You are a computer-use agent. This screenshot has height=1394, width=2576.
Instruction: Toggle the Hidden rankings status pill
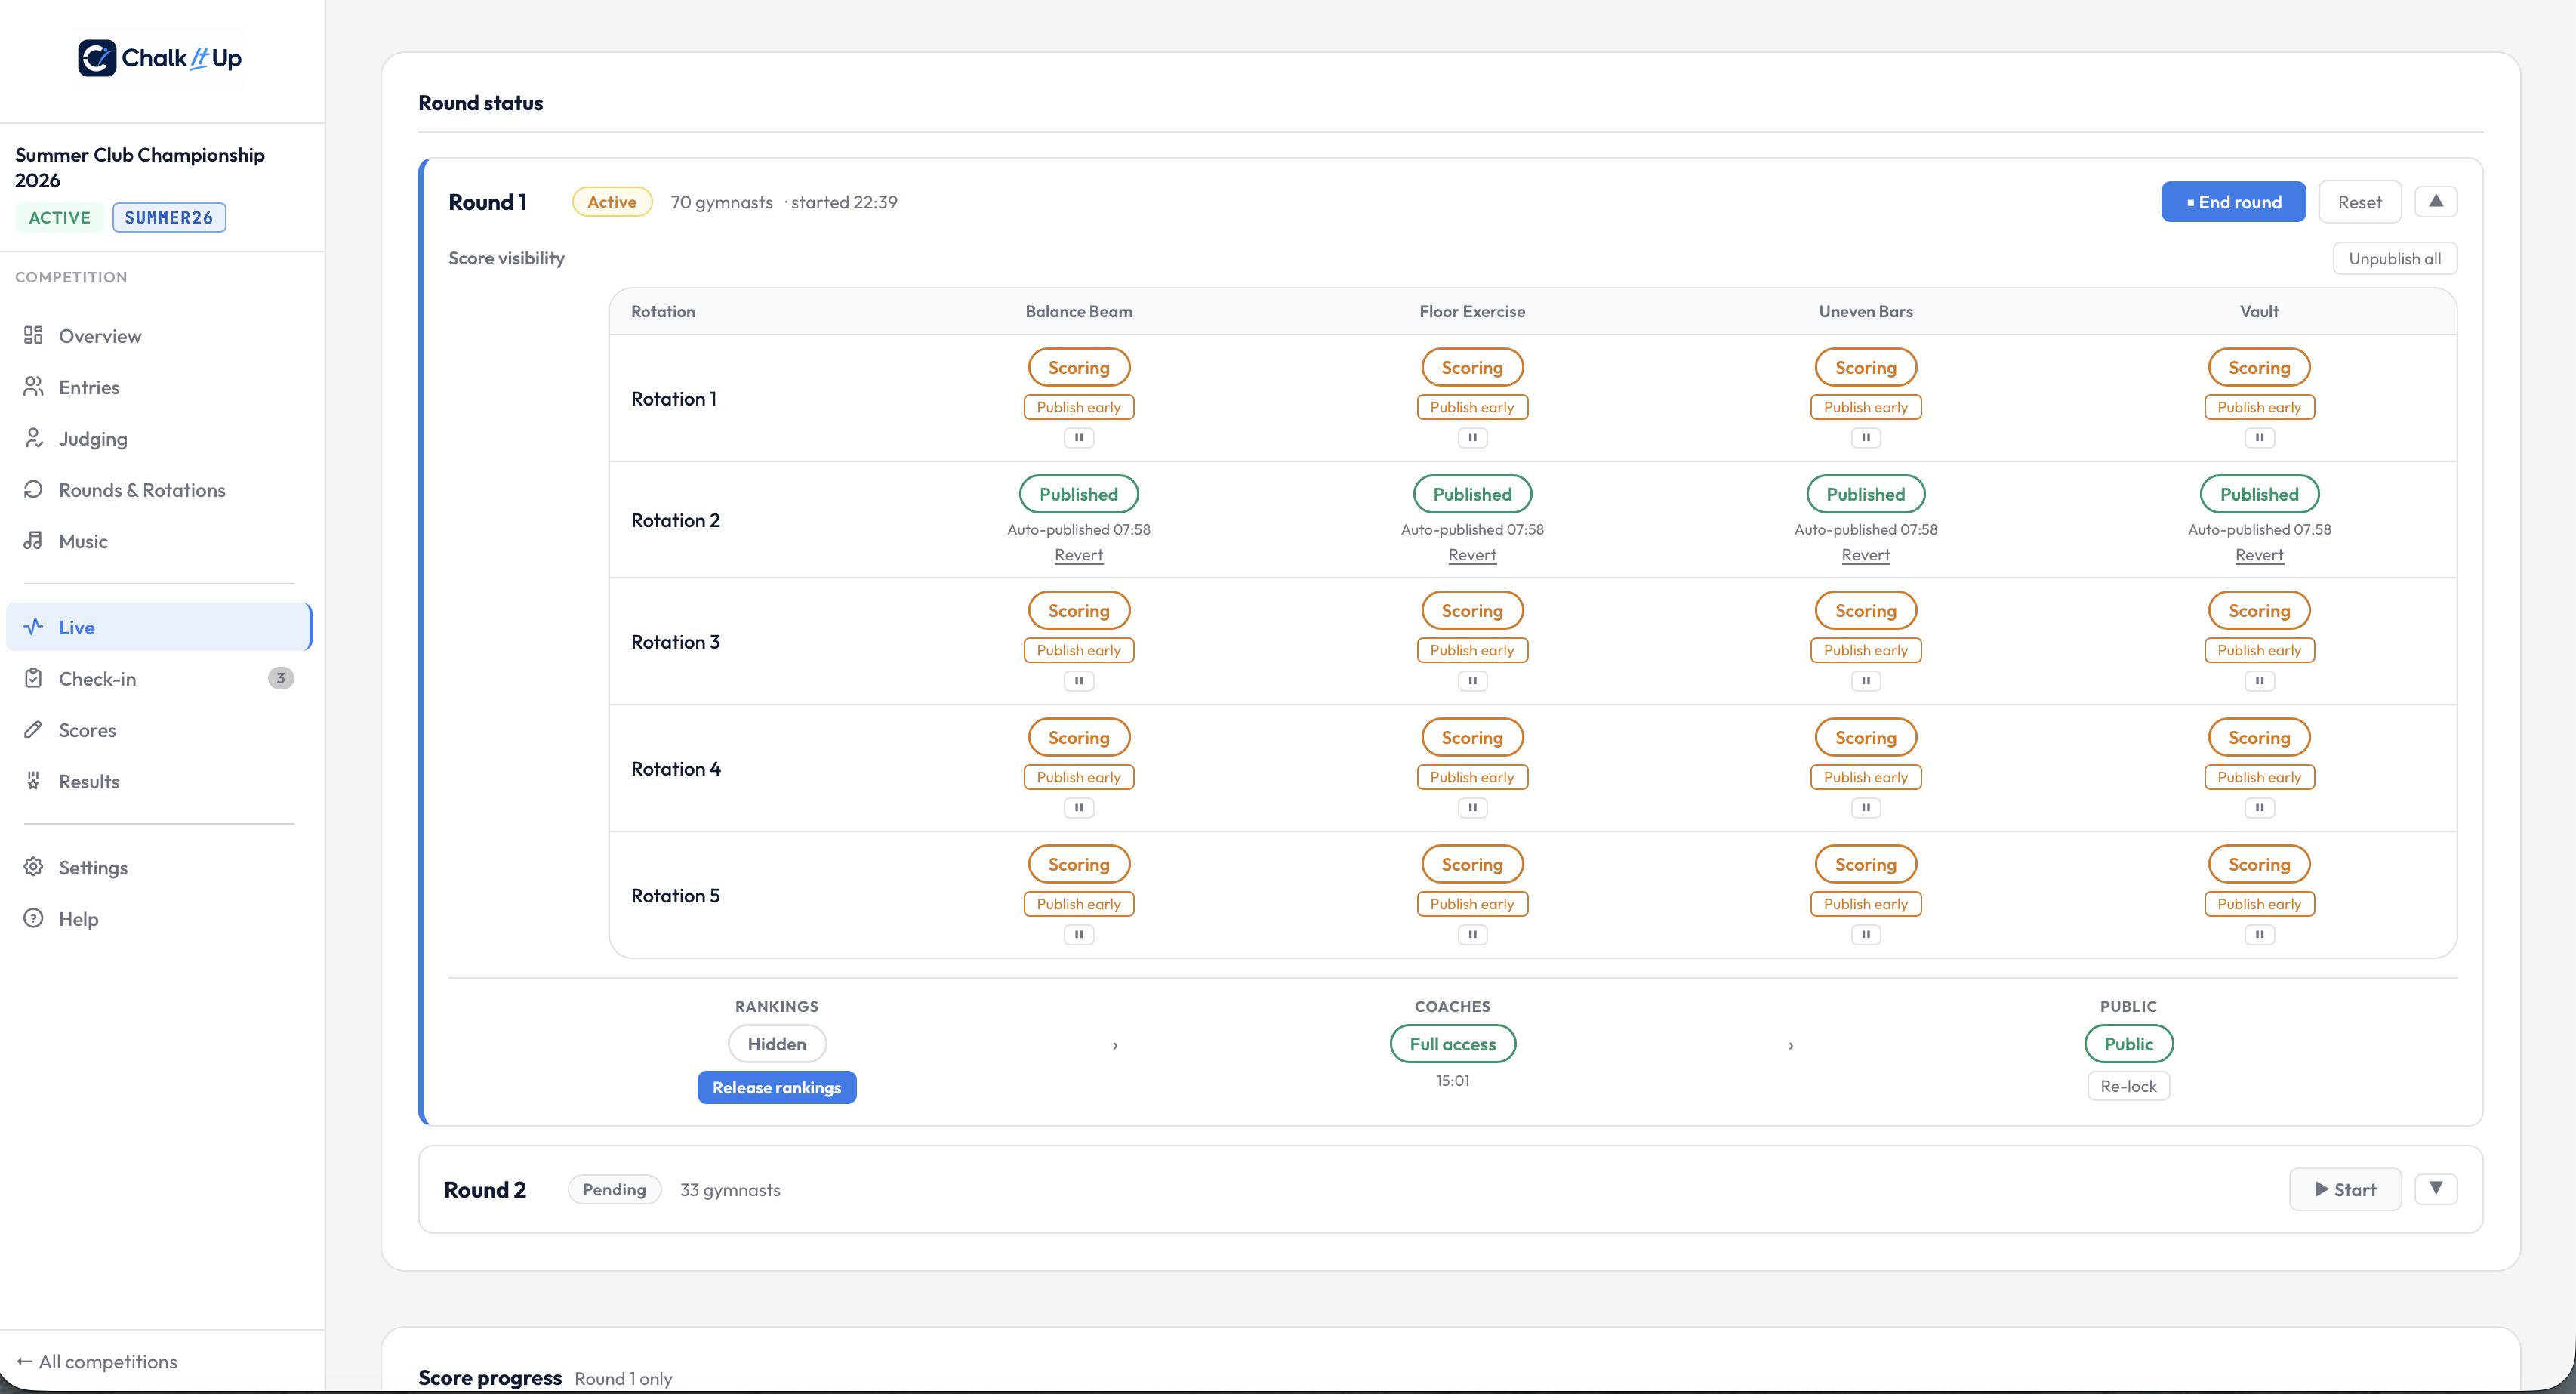coord(777,1043)
